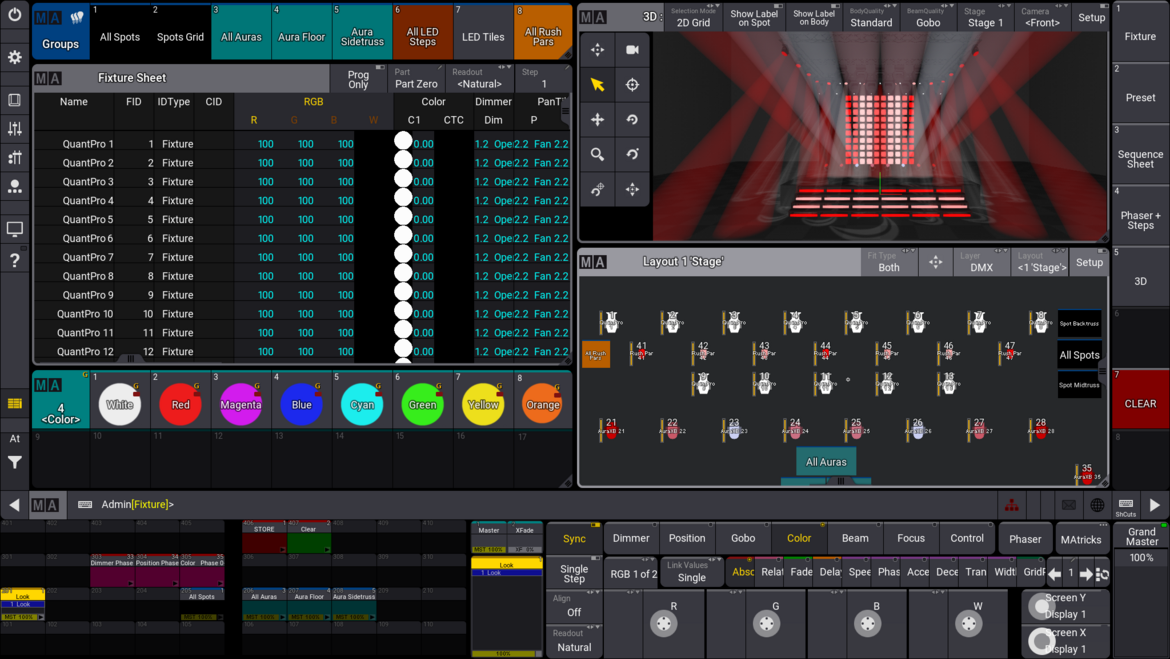Select the crosshair target tool in 3D toolbar
1170x659 pixels.
(632, 84)
